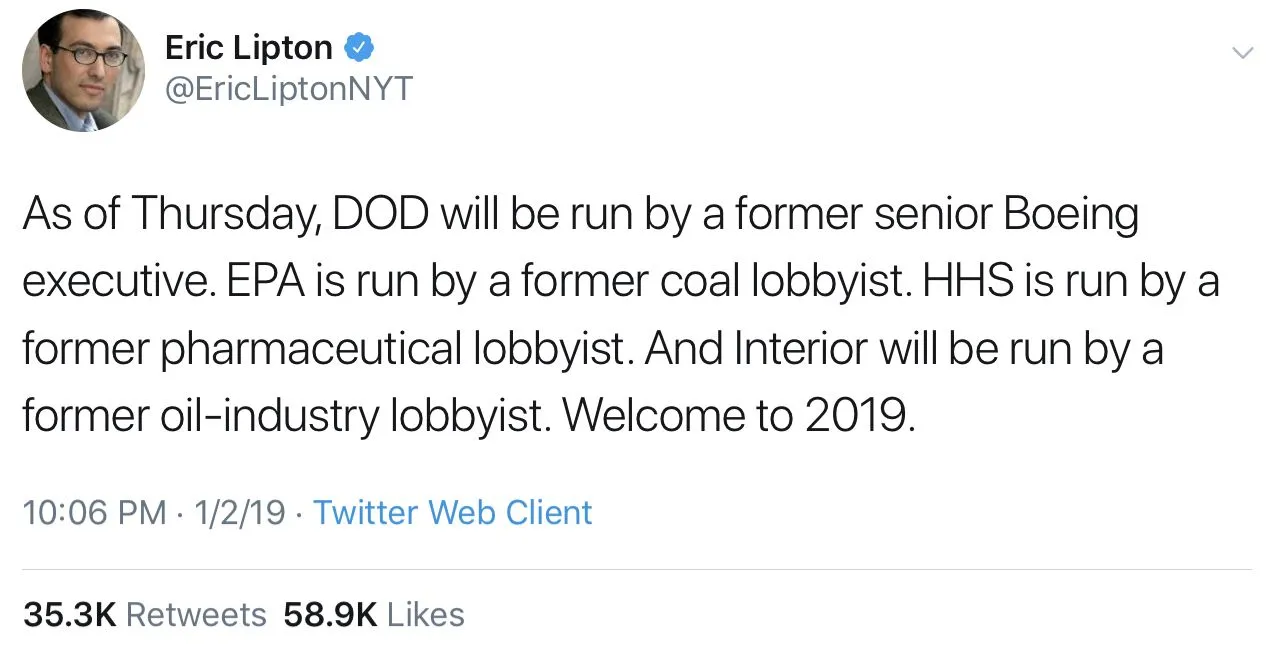Click the word Interior in the tweet
The image size is (1266, 649).
point(802,349)
